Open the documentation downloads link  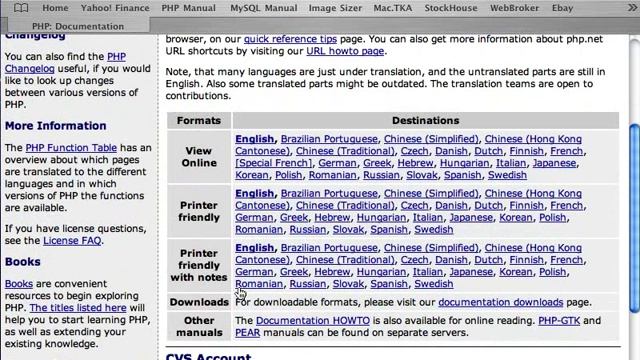pos(501,302)
